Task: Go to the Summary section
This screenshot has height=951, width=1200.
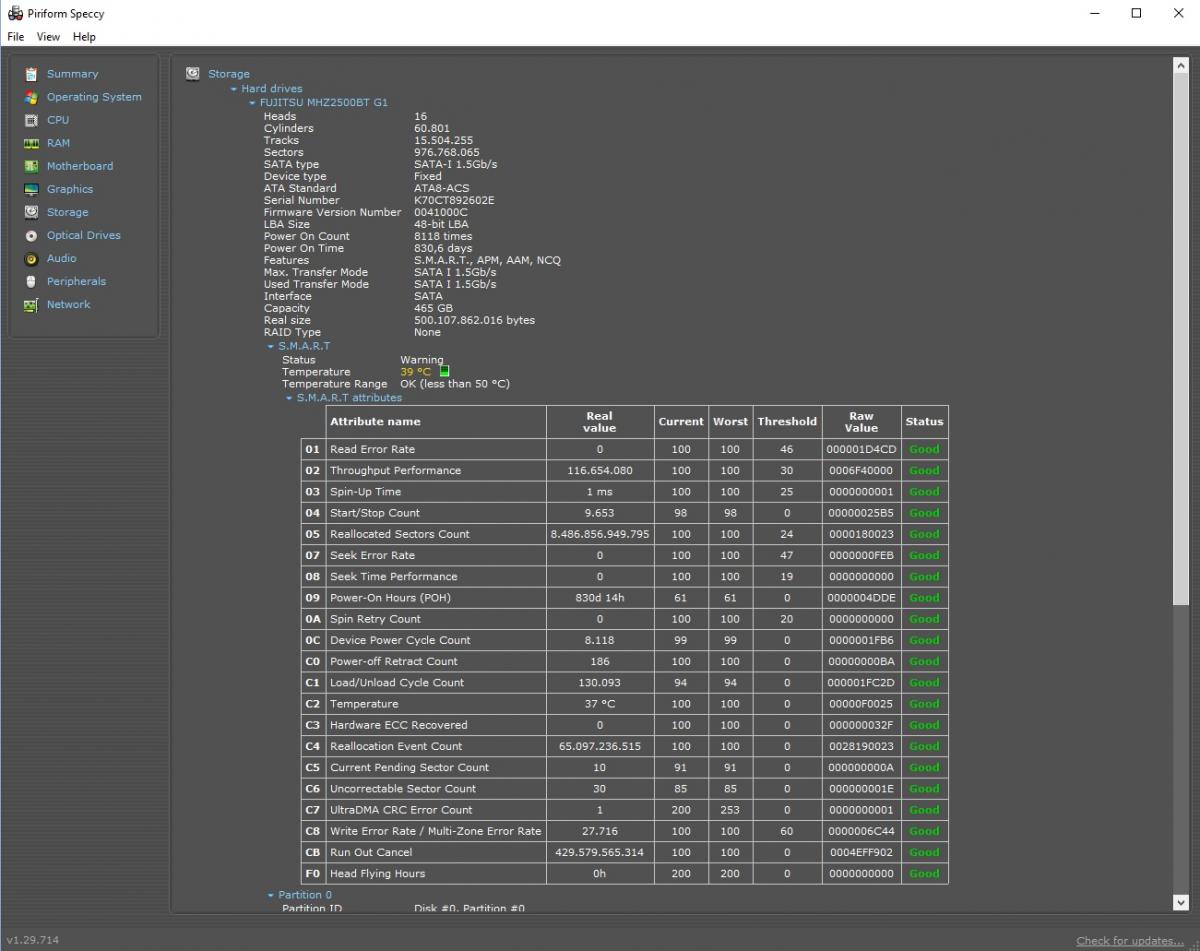Action: [72, 74]
